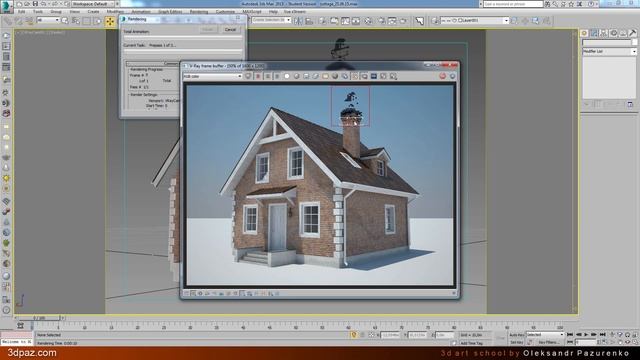Toggle Auto Key mode
The height and width of the screenshot is (360, 640).
(x=517, y=335)
